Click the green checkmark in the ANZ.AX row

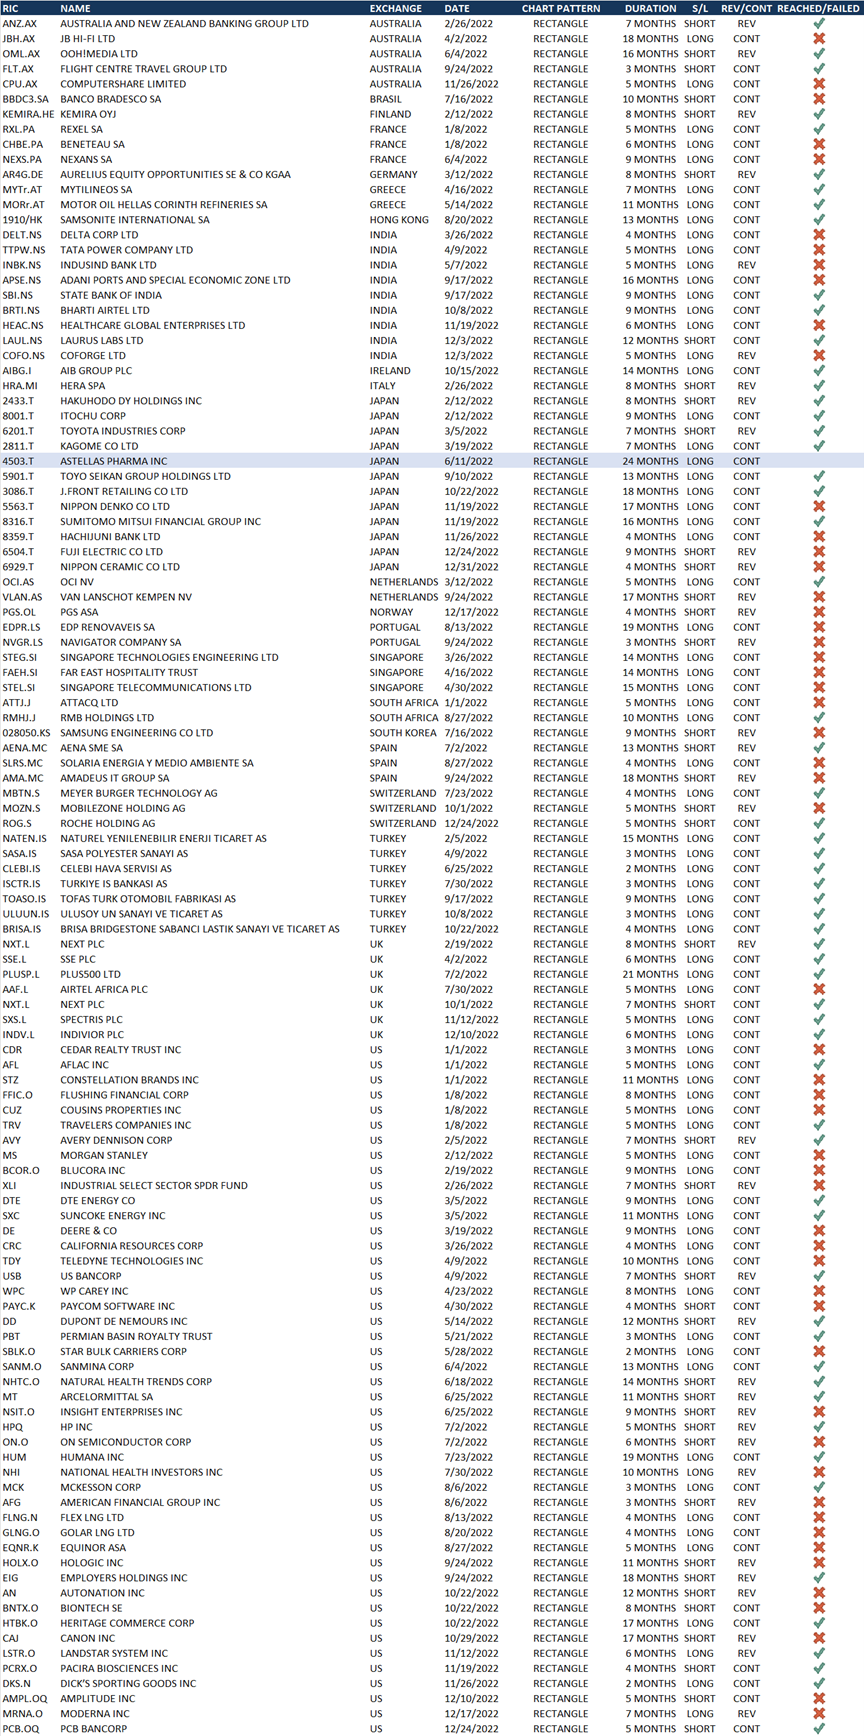(x=819, y=23)
